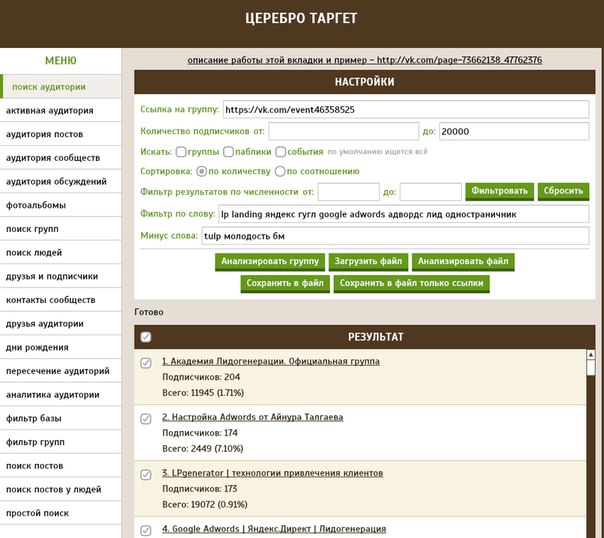Click the 'Фильтровать' button
The image size is (604, 538).
(x=499, y=191)
